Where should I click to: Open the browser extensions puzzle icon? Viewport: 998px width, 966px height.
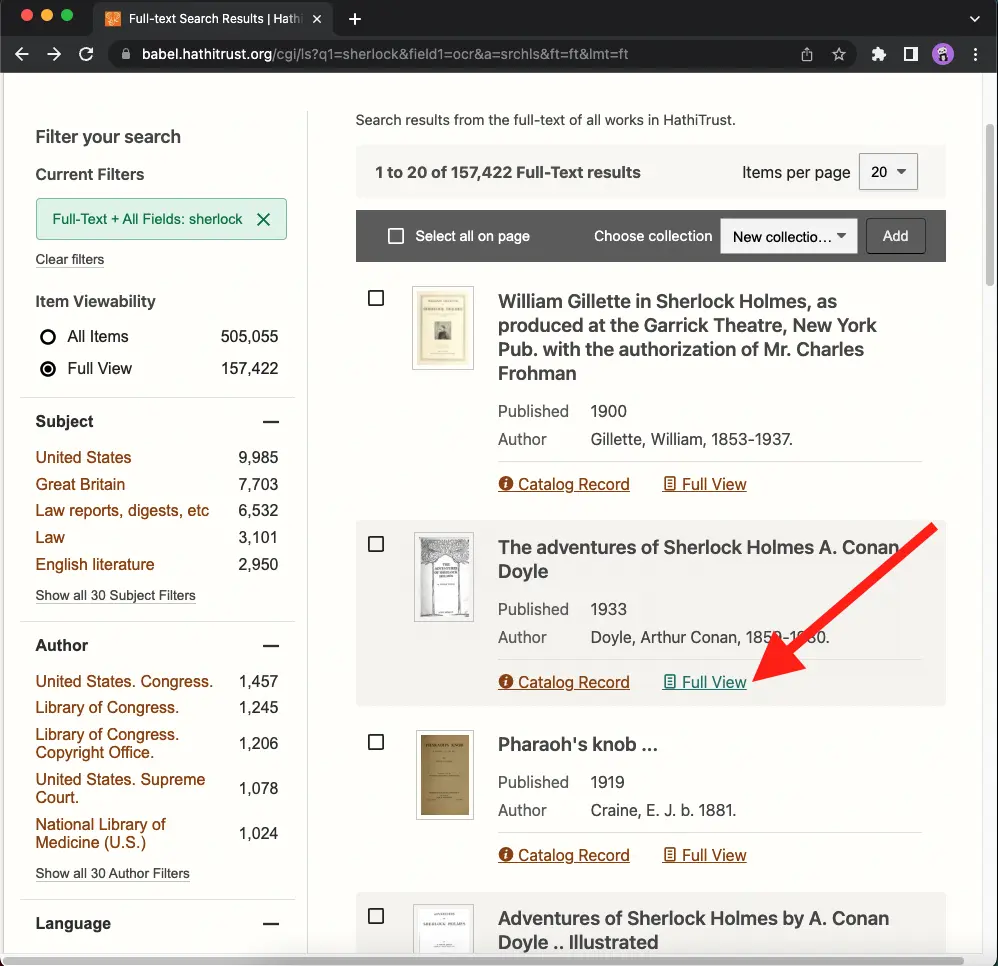point(879,54)
